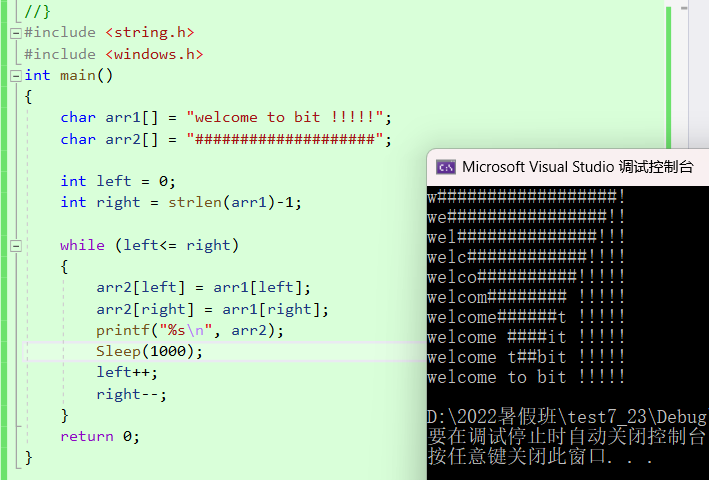Click the split-view handle above the scrollbar
709x480 pixels.
tap(684, 8)
